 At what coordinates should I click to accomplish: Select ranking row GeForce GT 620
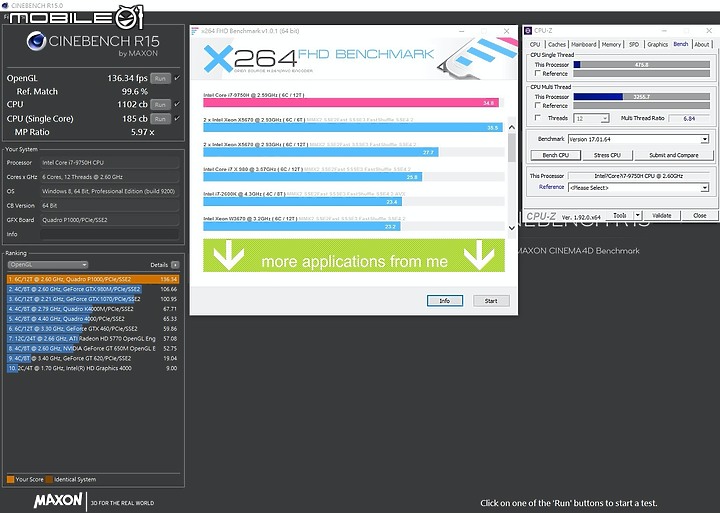click(x=93, y=358)
